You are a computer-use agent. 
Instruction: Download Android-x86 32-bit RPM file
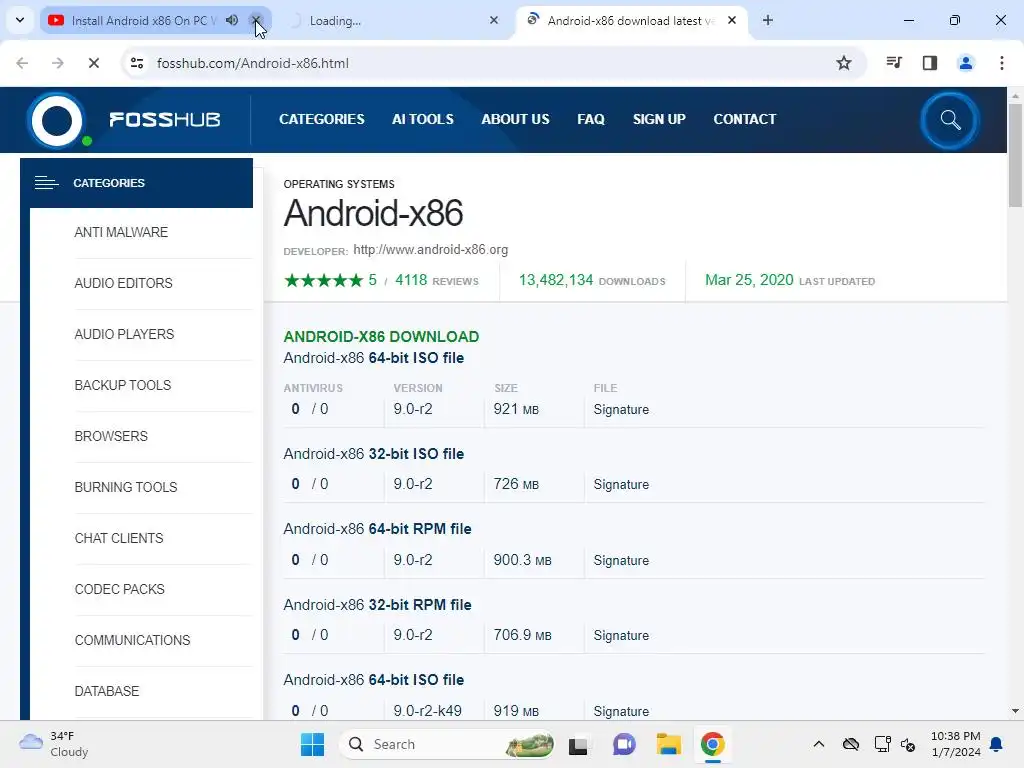377,605
